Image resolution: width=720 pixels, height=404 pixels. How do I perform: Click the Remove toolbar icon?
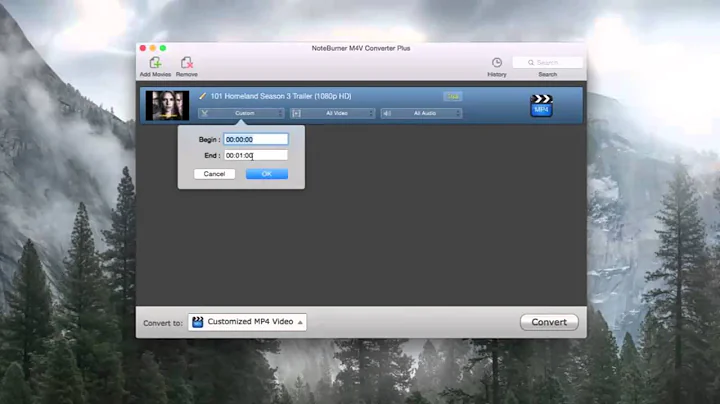coord(186,62)
